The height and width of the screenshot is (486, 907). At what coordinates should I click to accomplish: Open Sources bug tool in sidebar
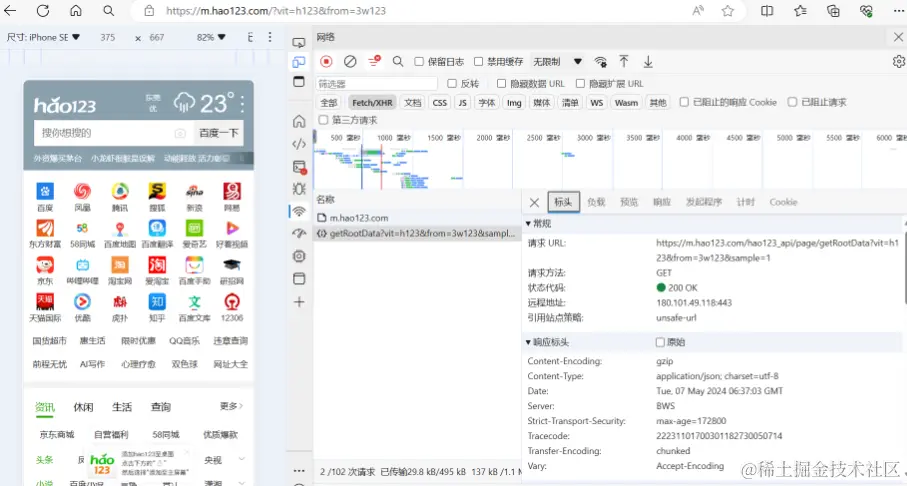pos(299,189)
